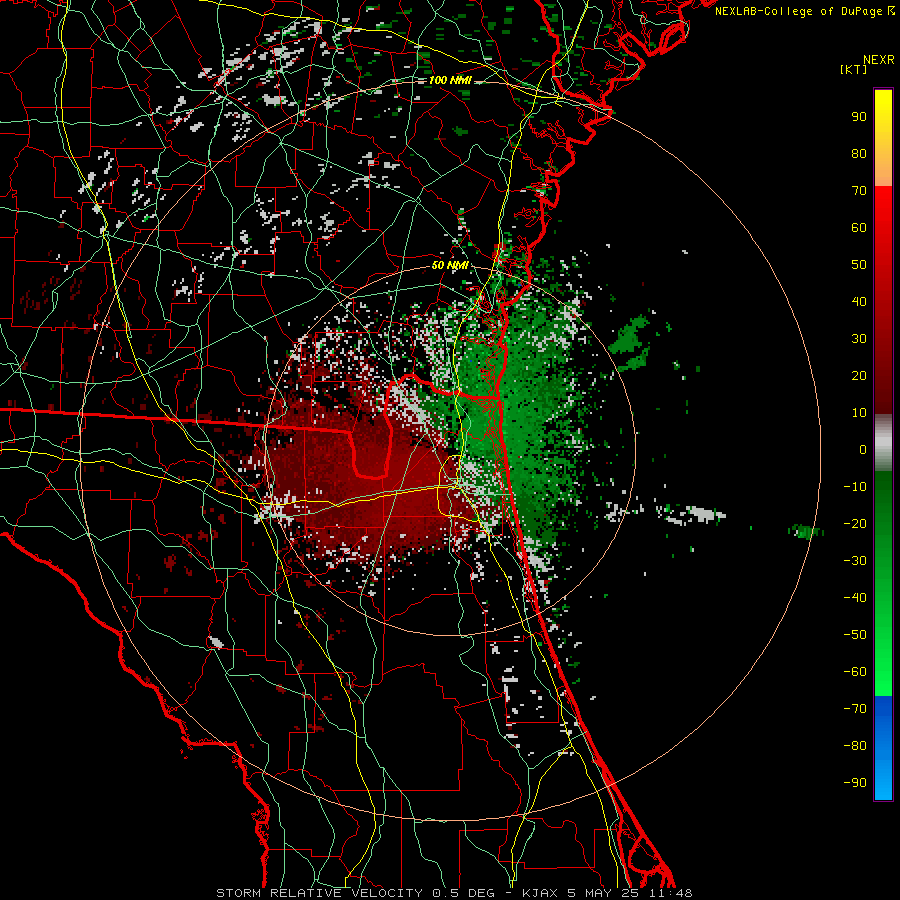Viewport: 900px width, 900px height.
Task: Click the -50 value on the velocity scale
Action: [x=855, y=635]
